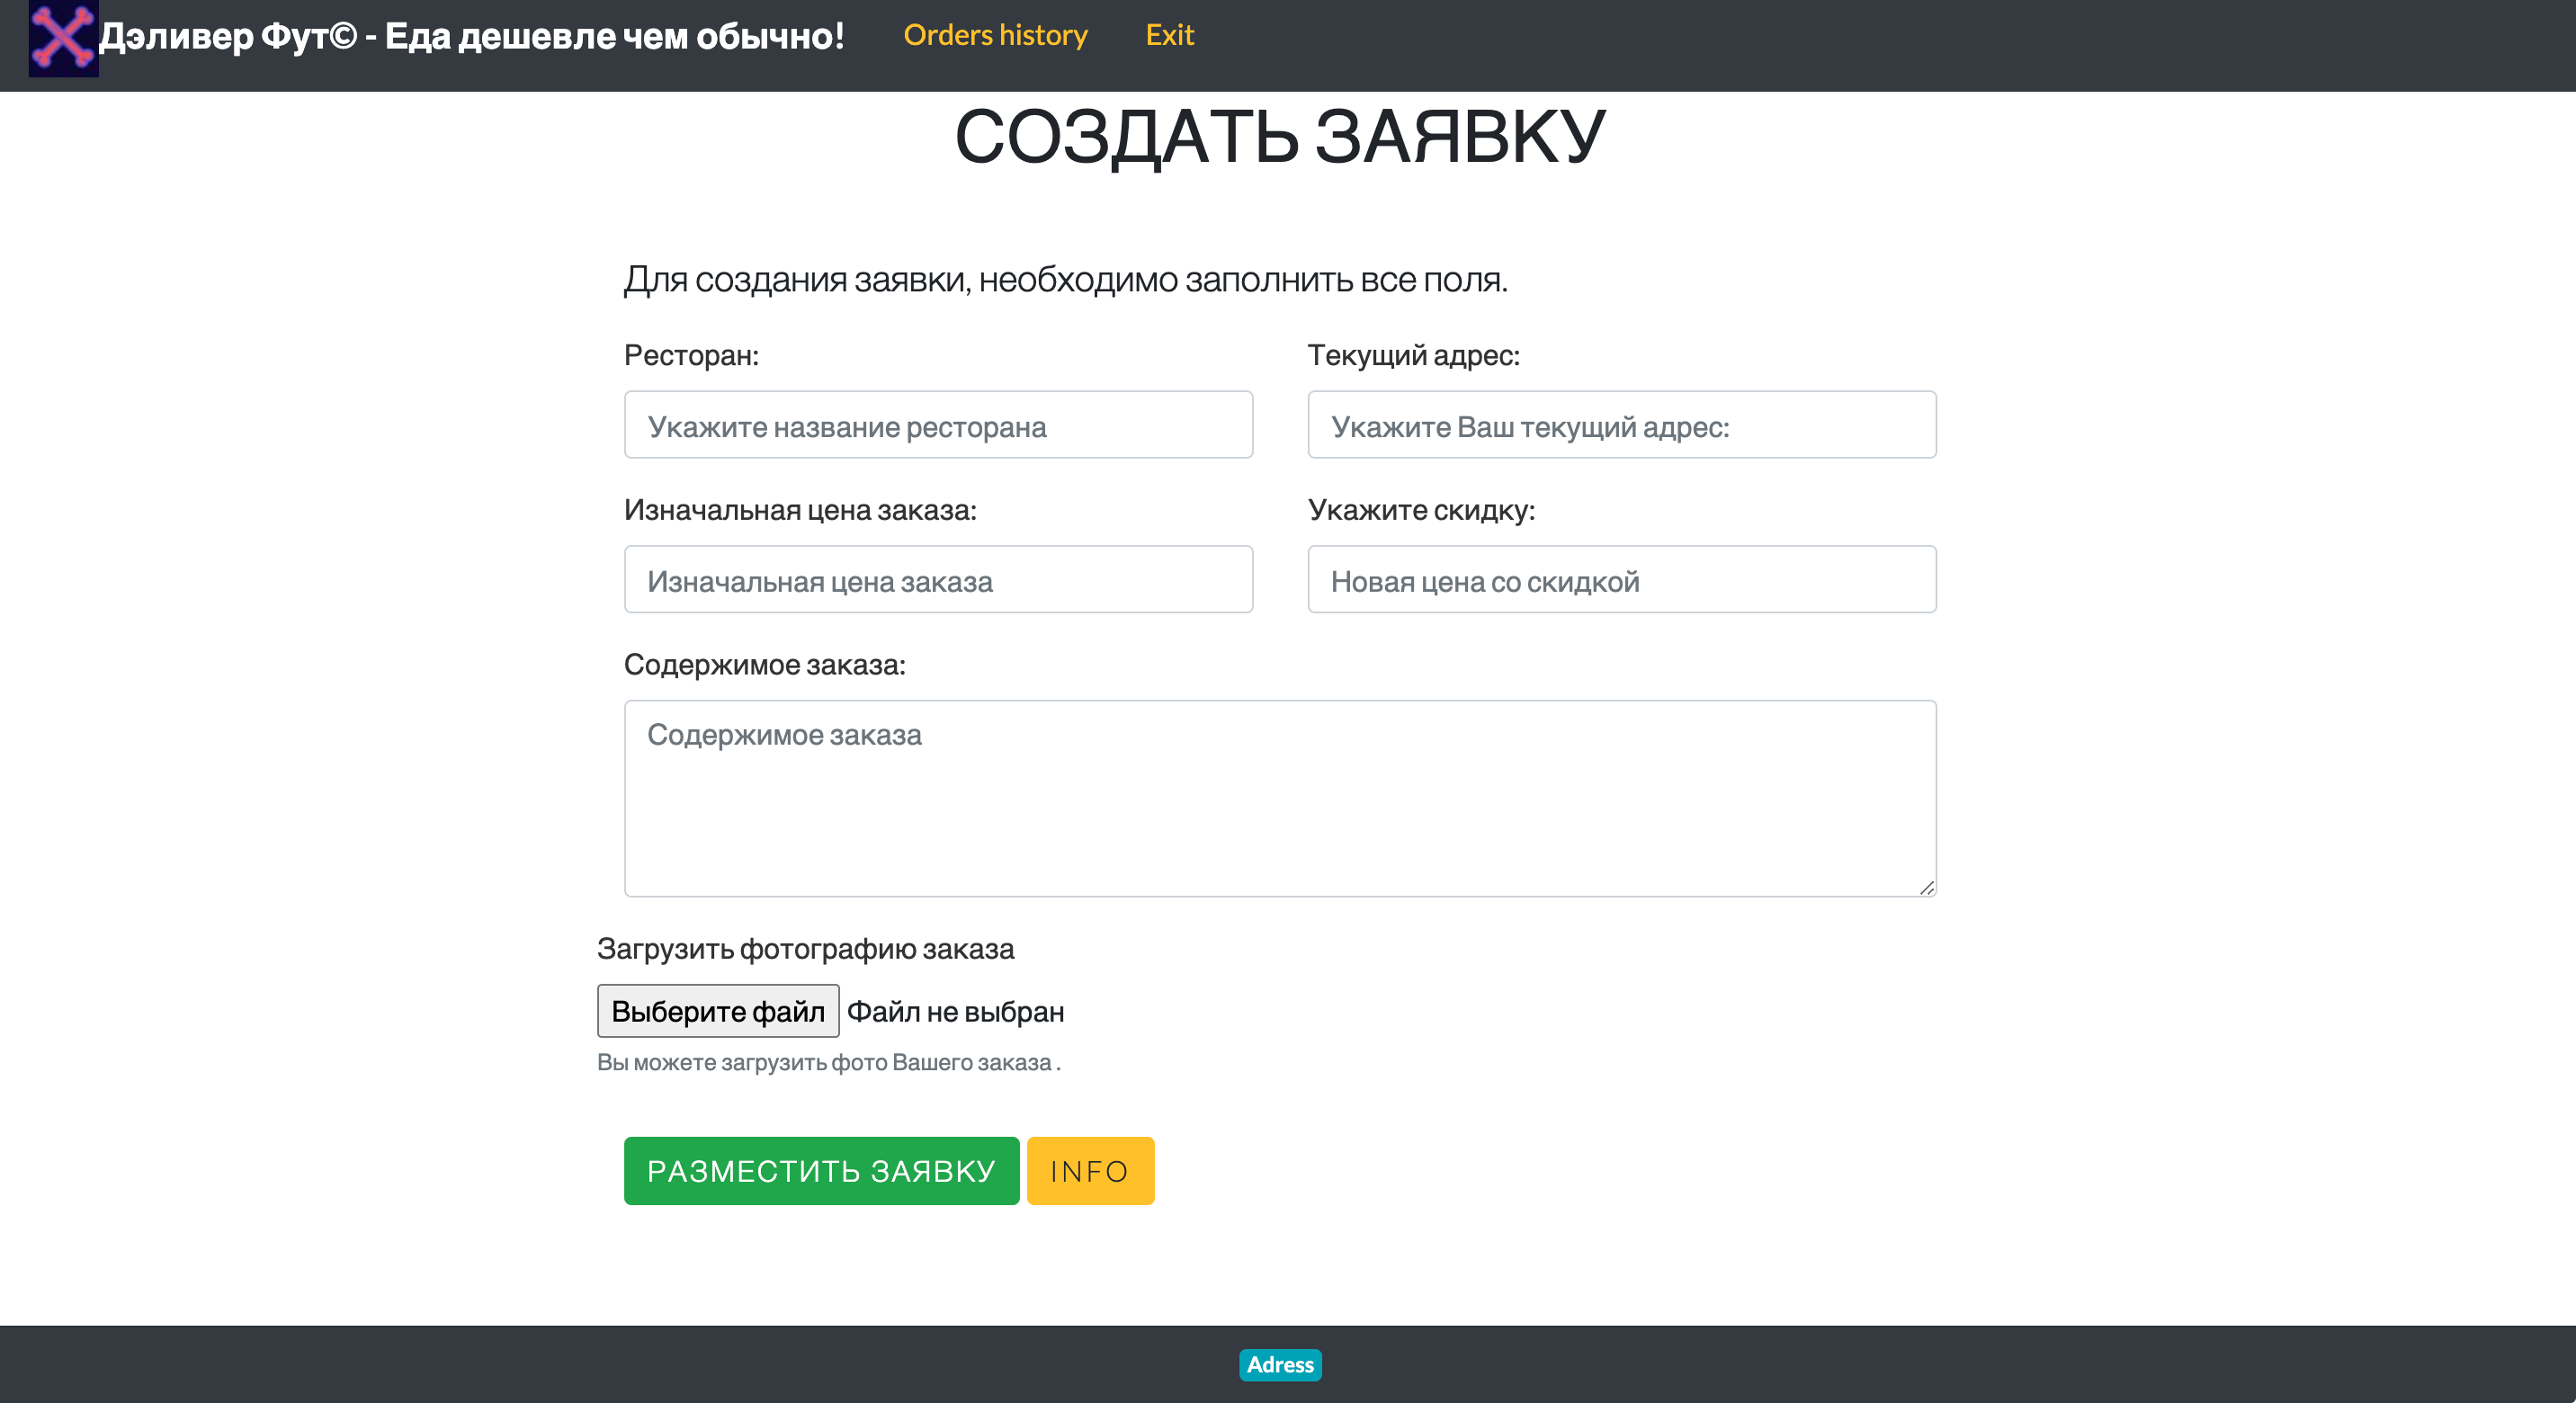This screenshot has width=2576, height=1403.
Task: Click the Дэливер Фут brand title
Action: (x=472, y=37)
